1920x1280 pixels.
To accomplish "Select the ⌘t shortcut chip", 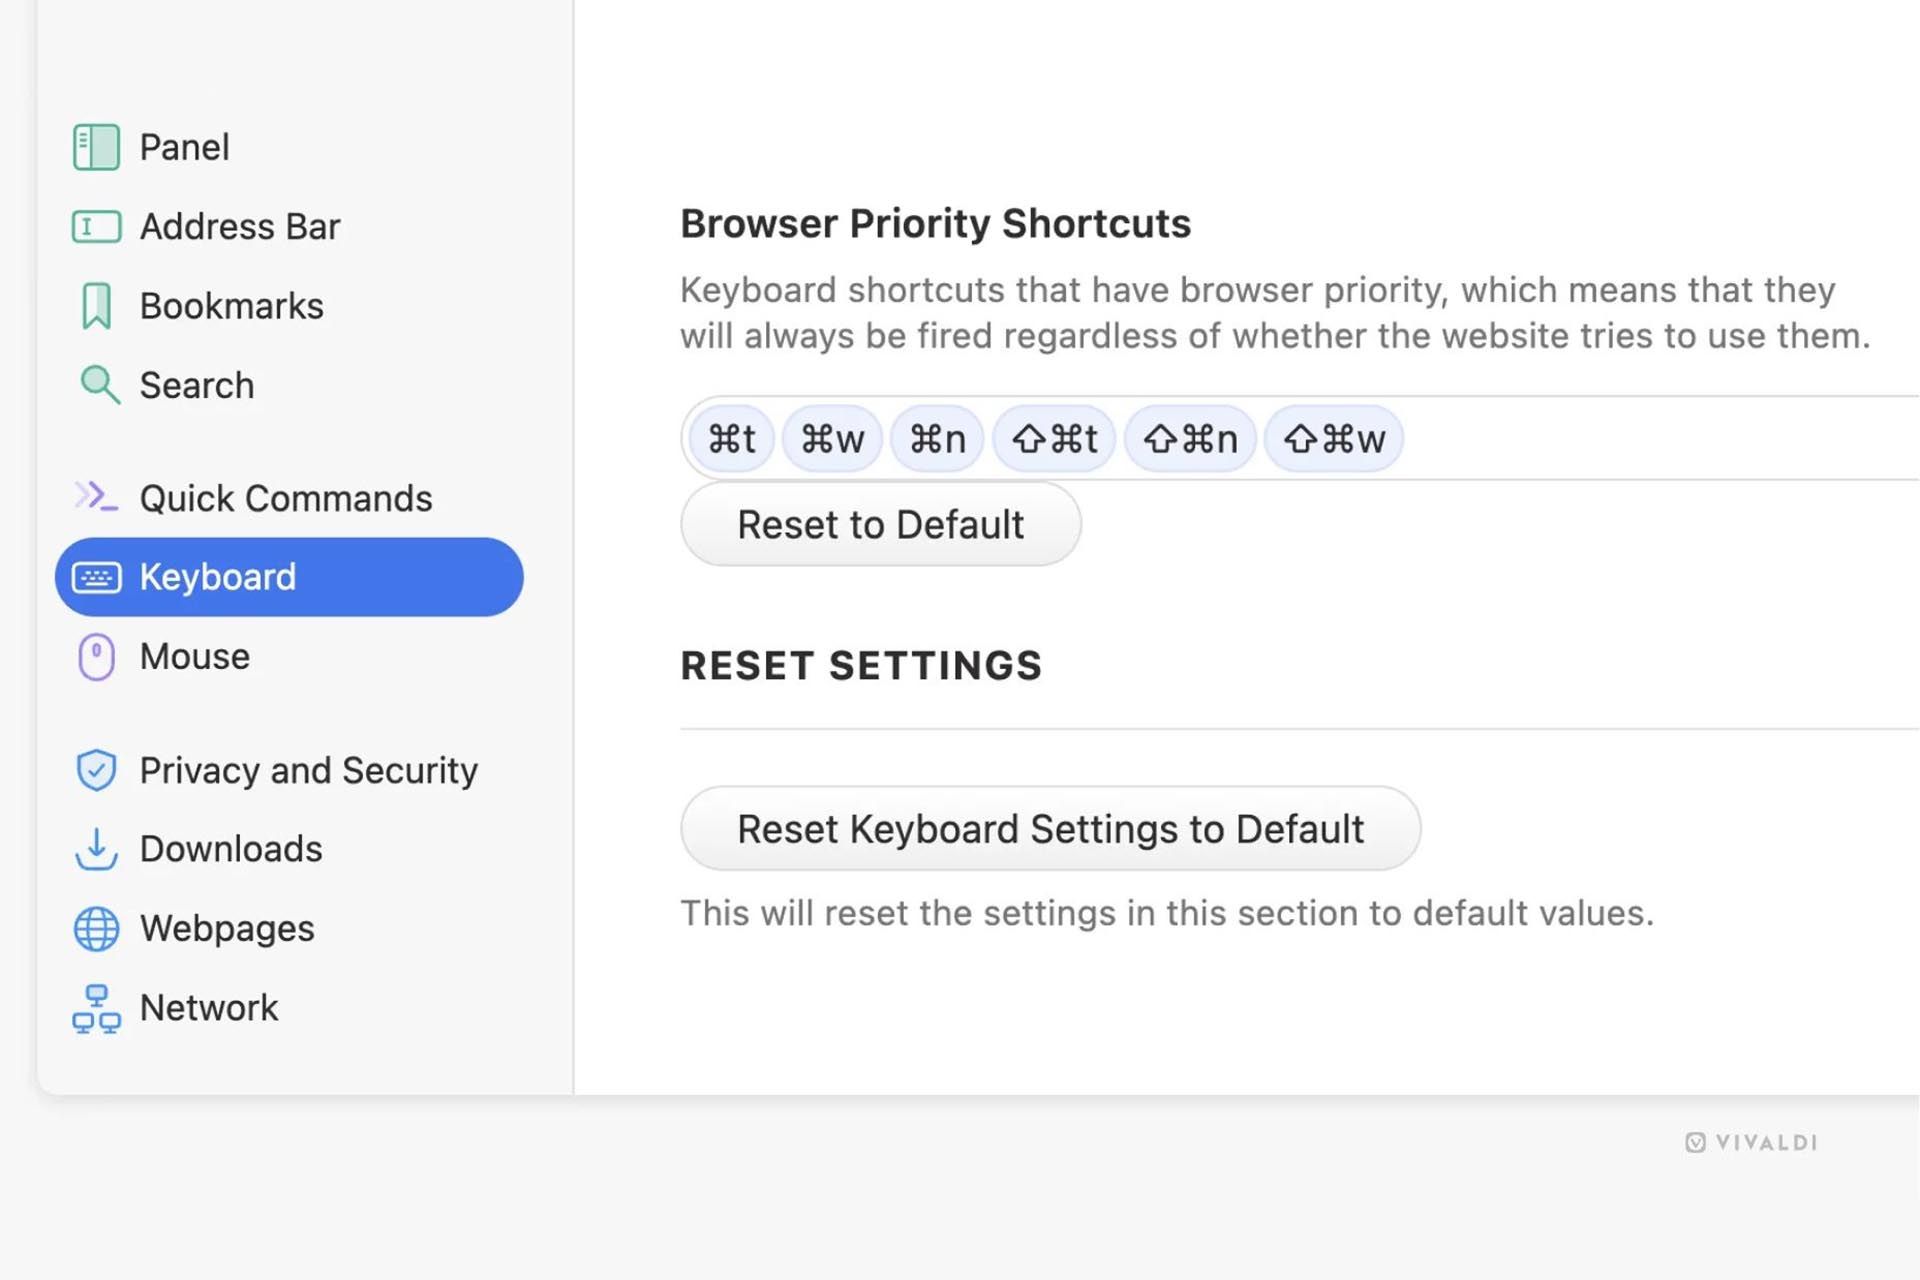I will [732, 439].
